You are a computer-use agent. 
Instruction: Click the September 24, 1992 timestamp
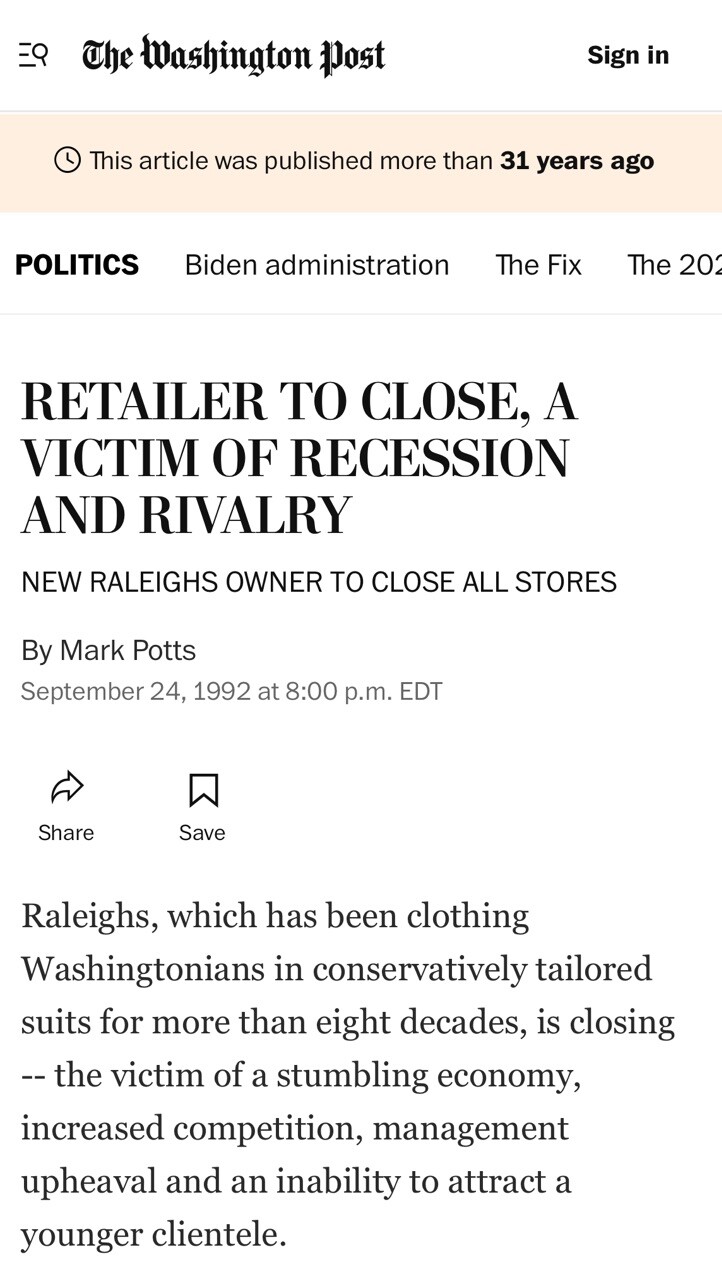(x=231, y=692)
